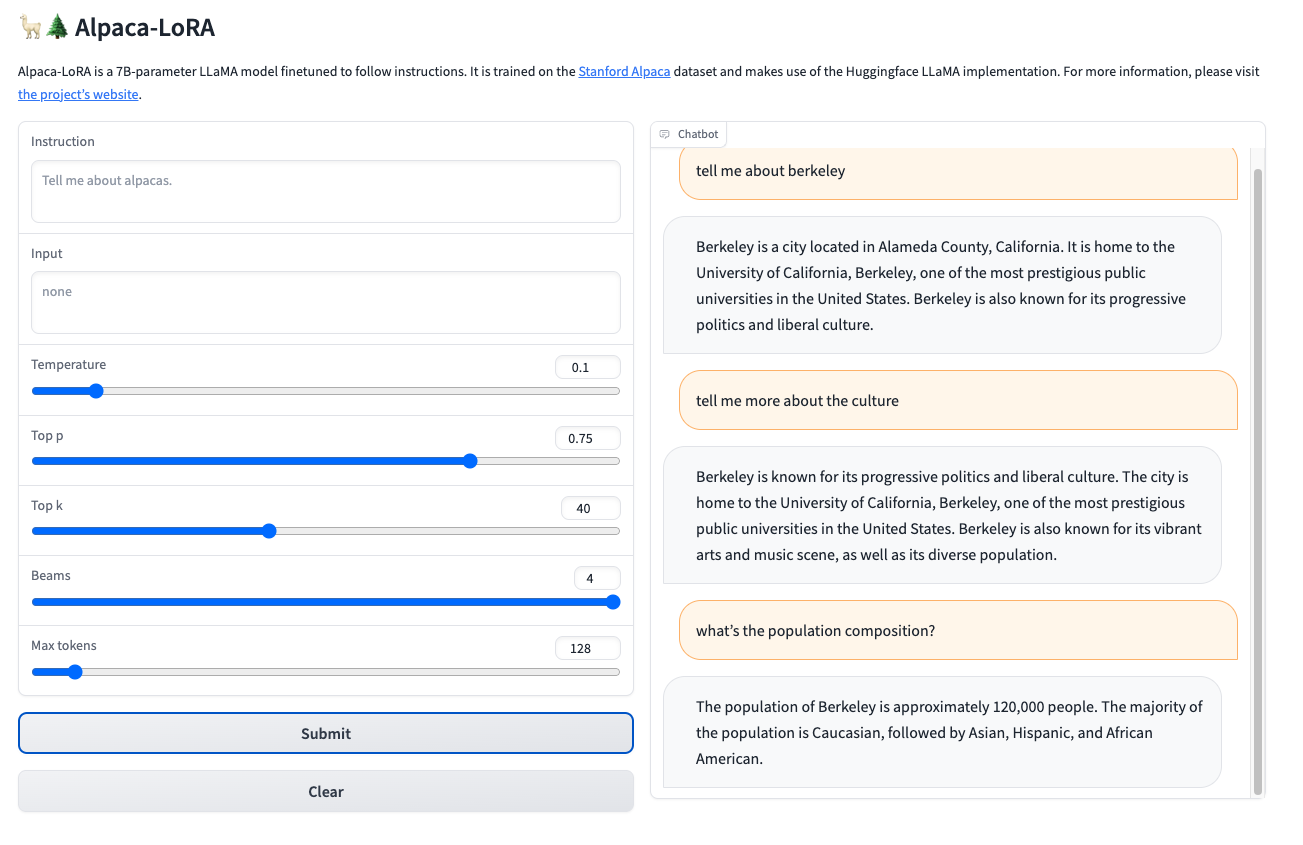Click the Beams value field showing 4
The width and height of the screenshot is (1303, 845).
pos(597,578)
